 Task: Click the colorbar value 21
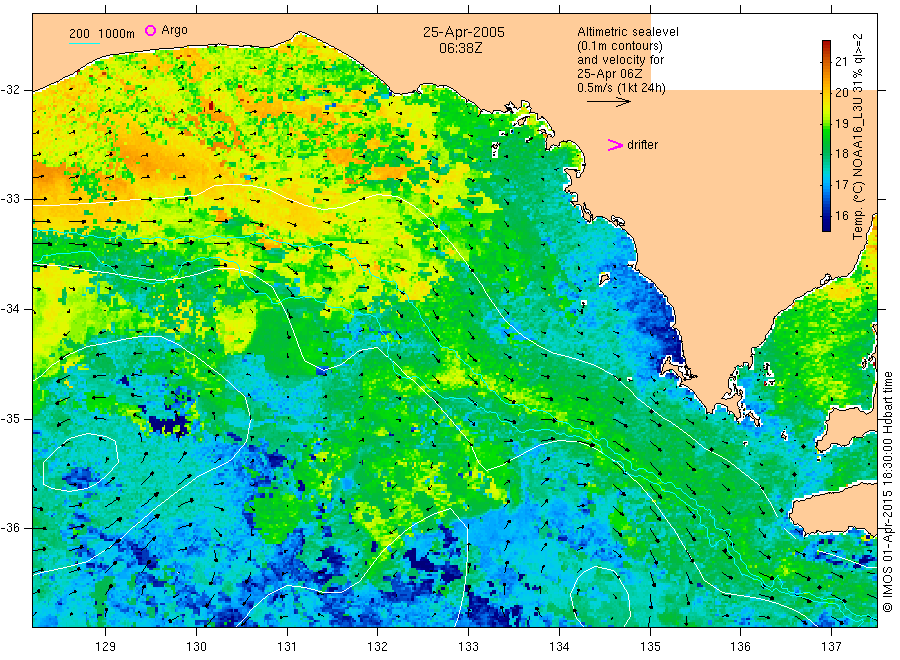(x=841, y=62)
